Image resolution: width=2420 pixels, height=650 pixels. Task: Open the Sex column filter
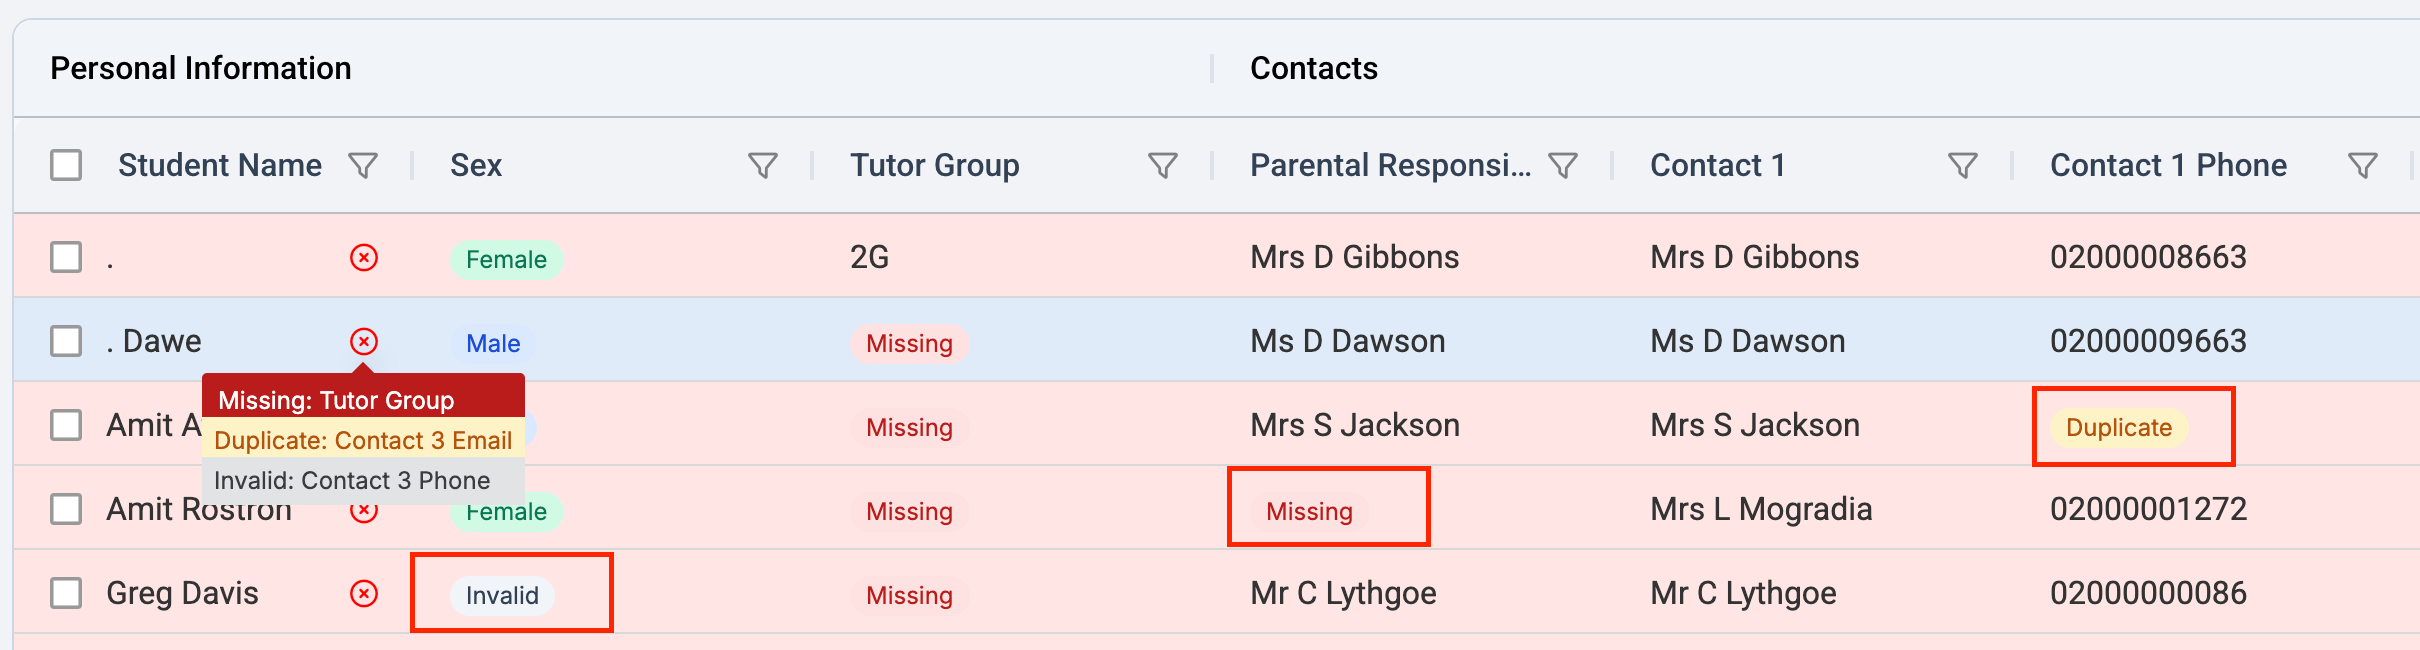coord(763,165)
